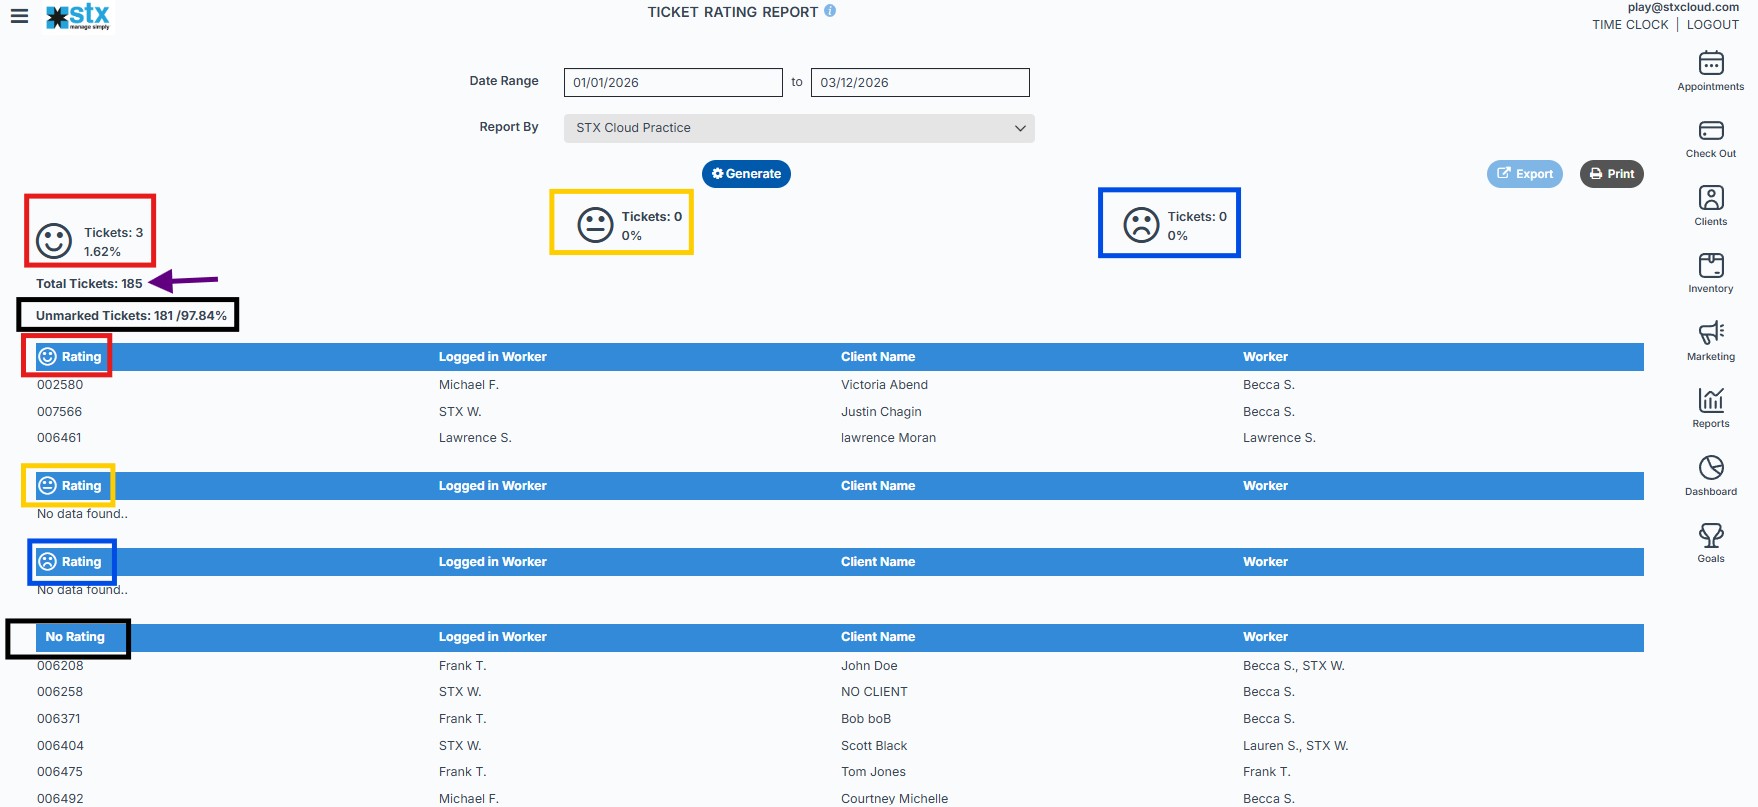Click ticket number 002580

point(60,385)
